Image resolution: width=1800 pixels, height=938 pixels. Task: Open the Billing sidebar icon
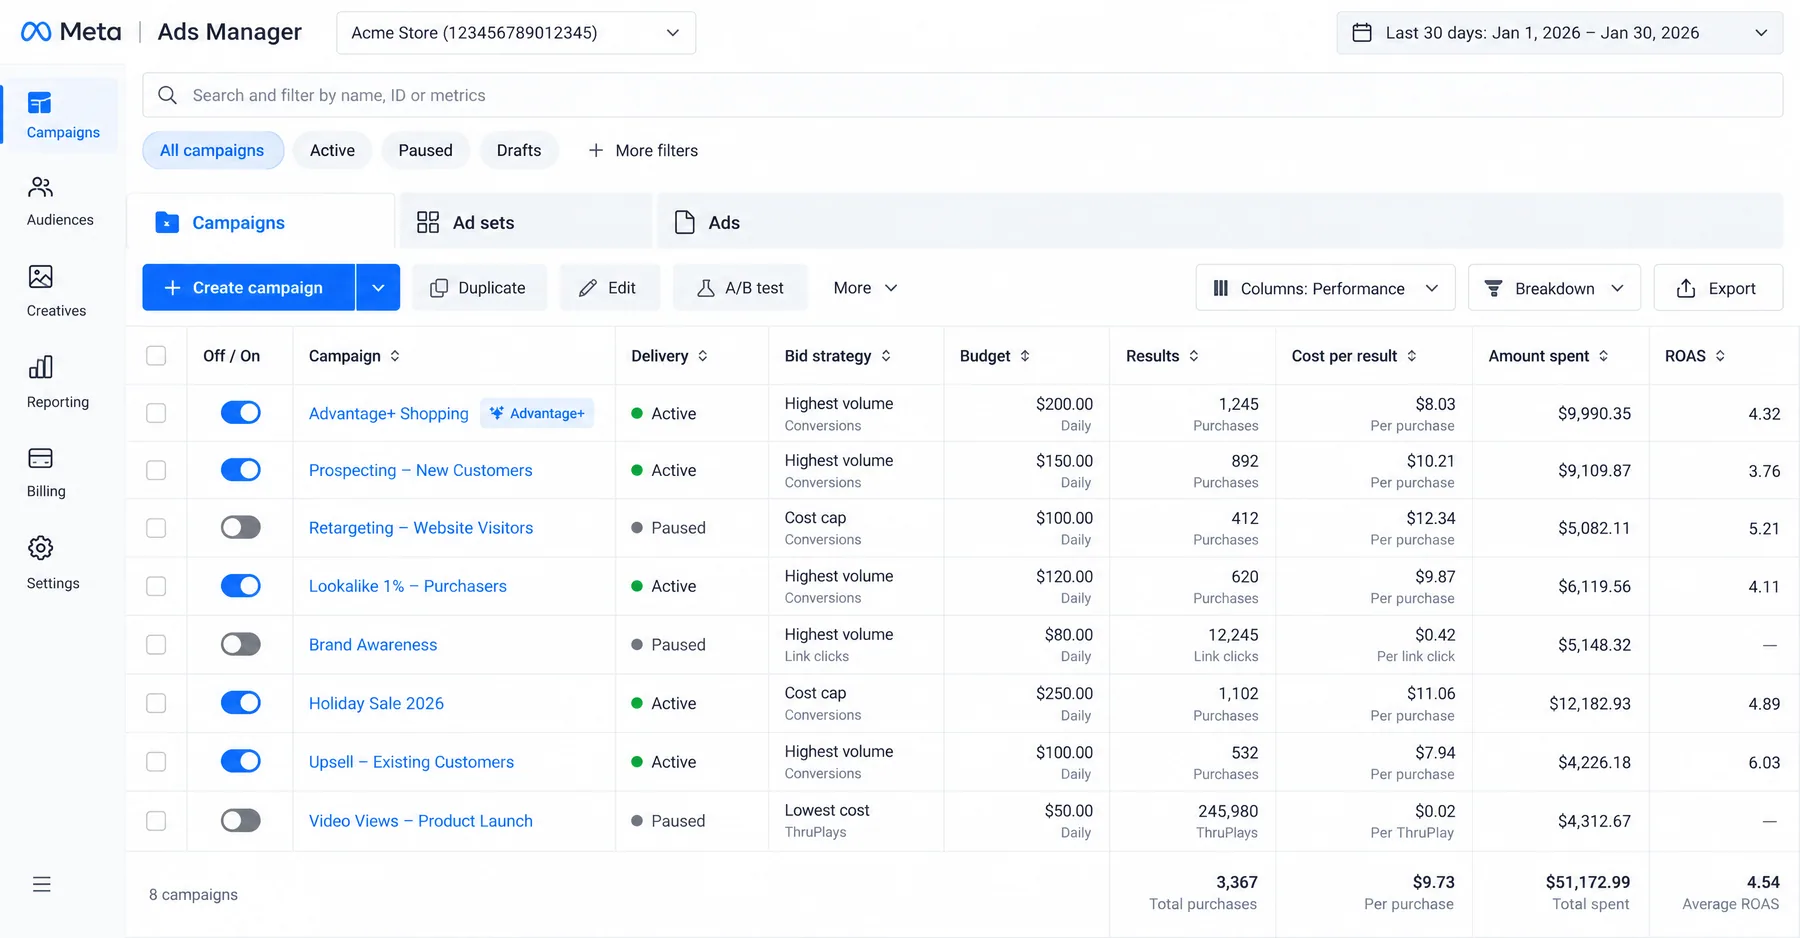point(40,458)
